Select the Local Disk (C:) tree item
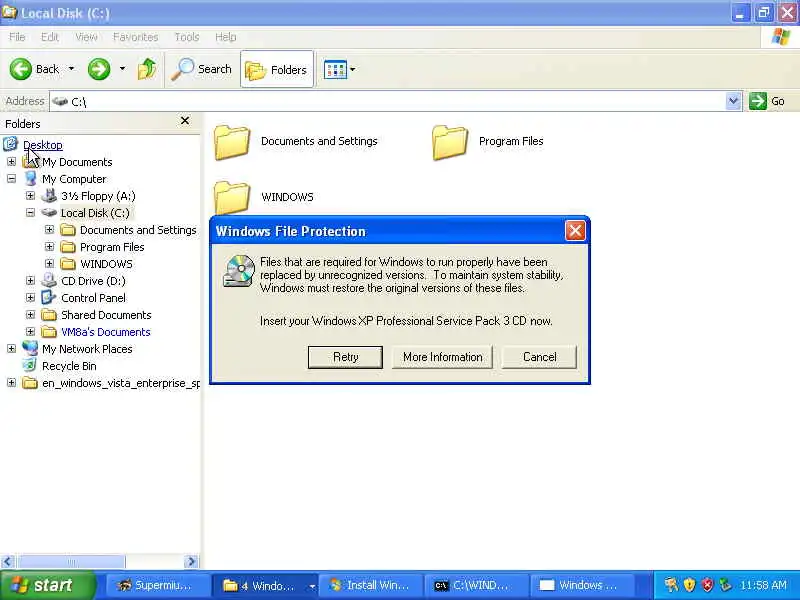 [95, 213]
